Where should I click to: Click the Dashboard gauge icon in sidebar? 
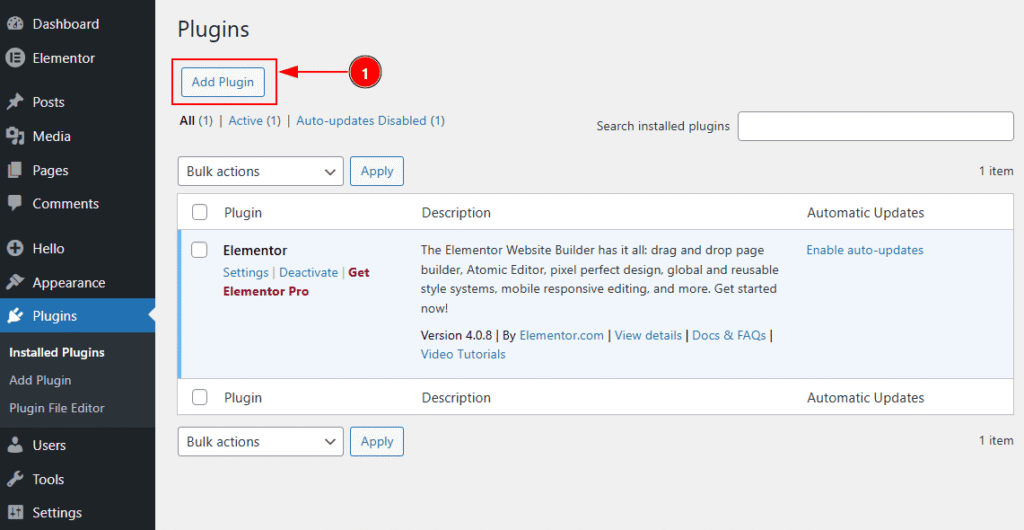[14, 23]
